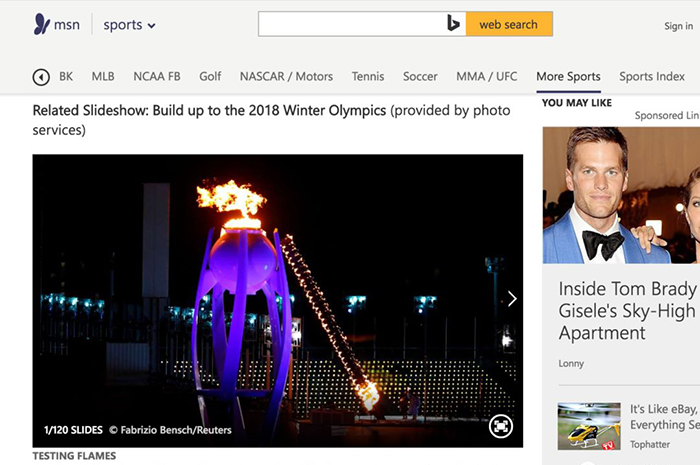Click the Sports Index link
Viewport: 700px width, 465px height.
tap(652, 77)
